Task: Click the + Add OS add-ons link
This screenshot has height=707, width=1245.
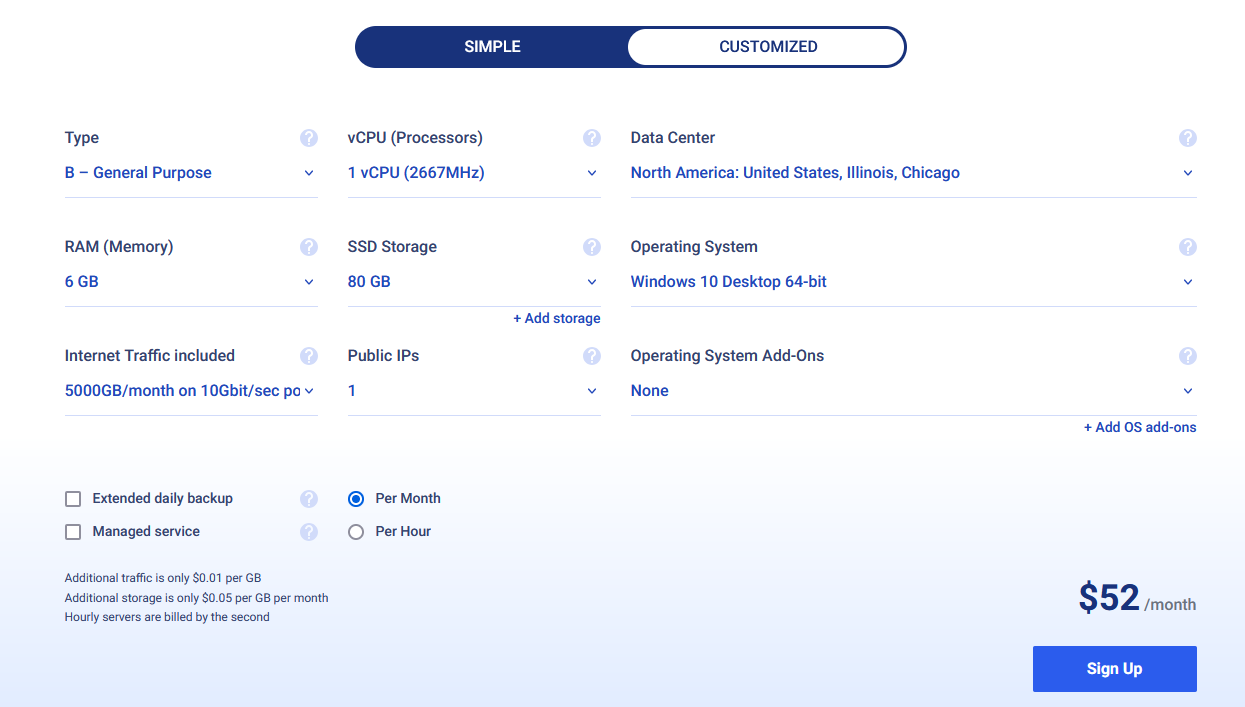Action: point(1140,428)
